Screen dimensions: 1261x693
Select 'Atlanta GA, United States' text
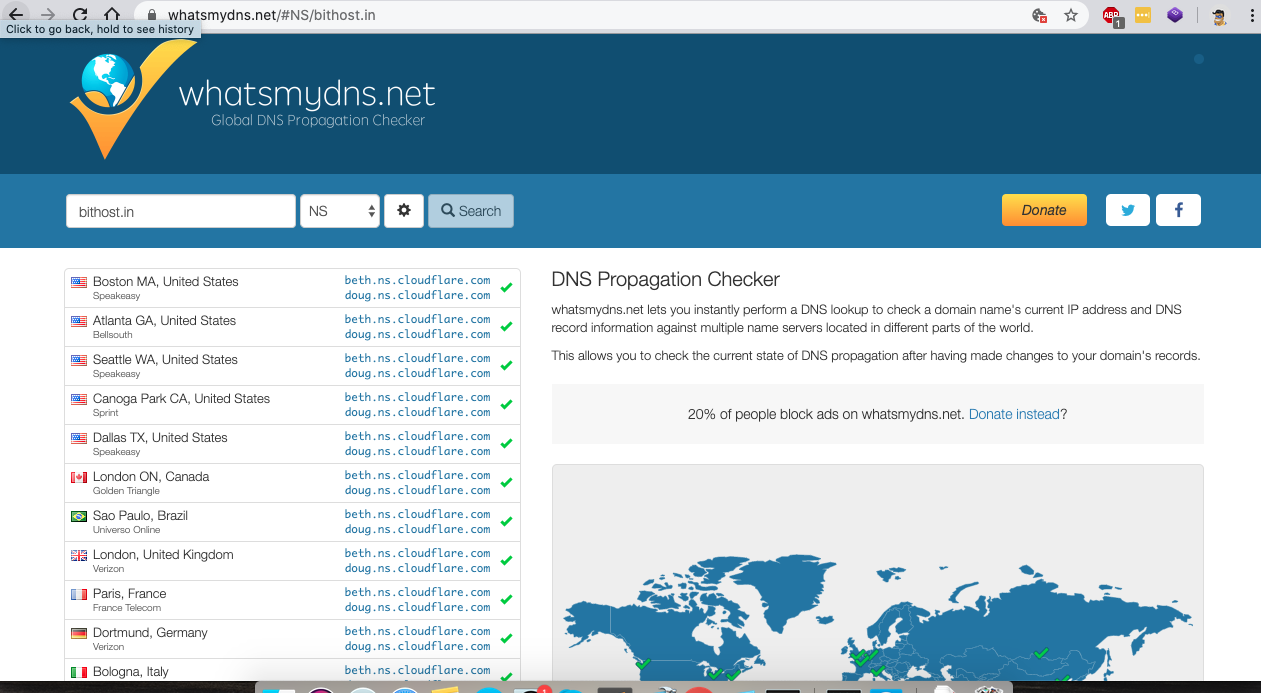point(165,321)
